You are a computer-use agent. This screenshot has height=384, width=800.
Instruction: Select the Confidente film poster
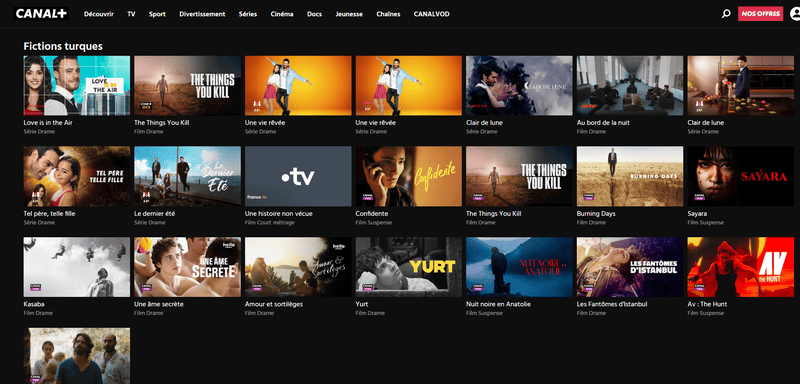tap(409, 176)
